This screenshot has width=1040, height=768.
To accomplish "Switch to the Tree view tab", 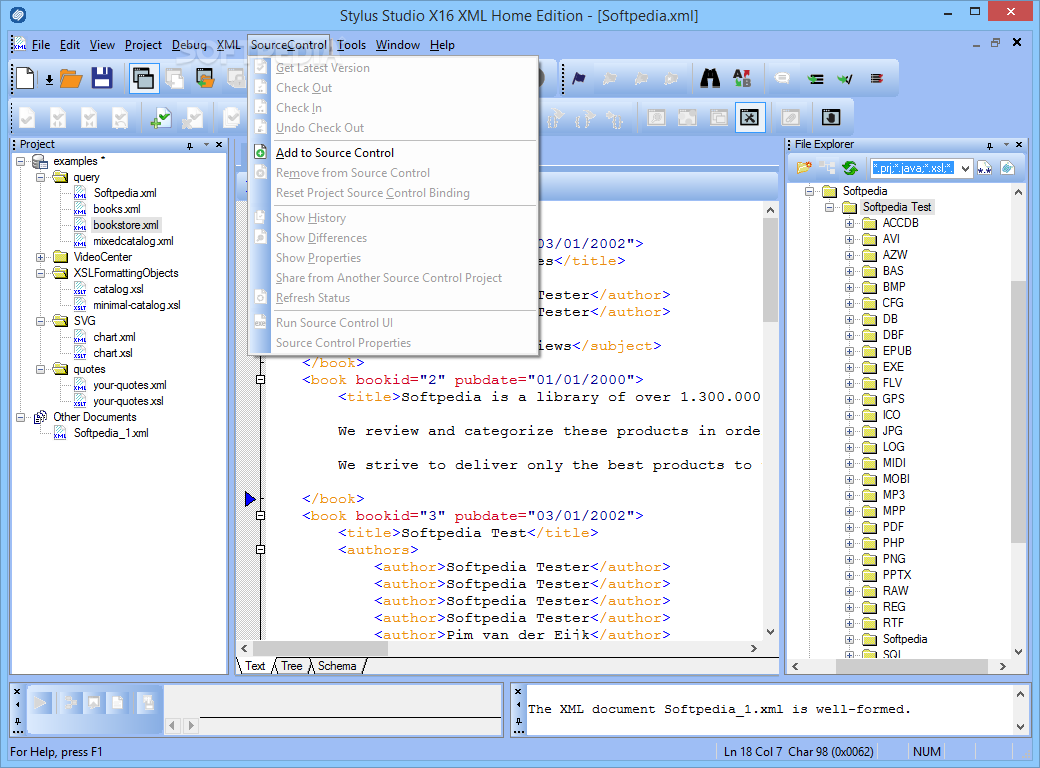I will (291, 666).
